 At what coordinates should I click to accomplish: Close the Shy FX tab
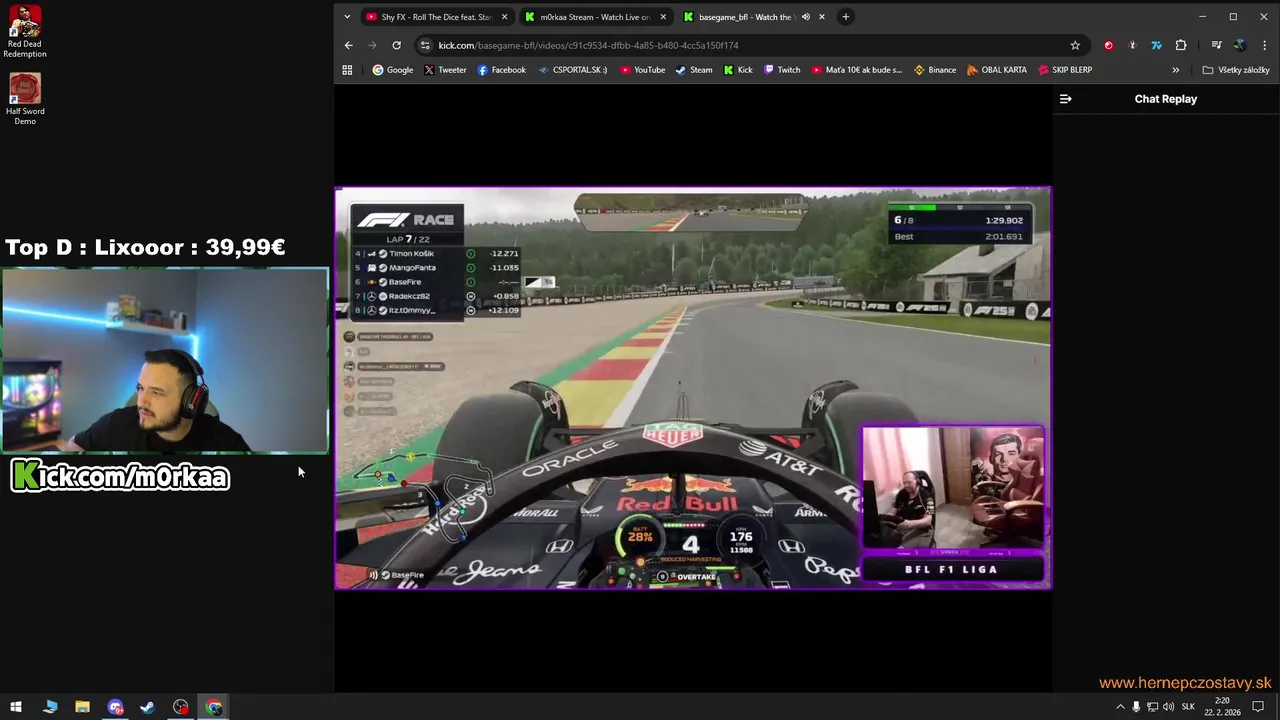(504, 17)
